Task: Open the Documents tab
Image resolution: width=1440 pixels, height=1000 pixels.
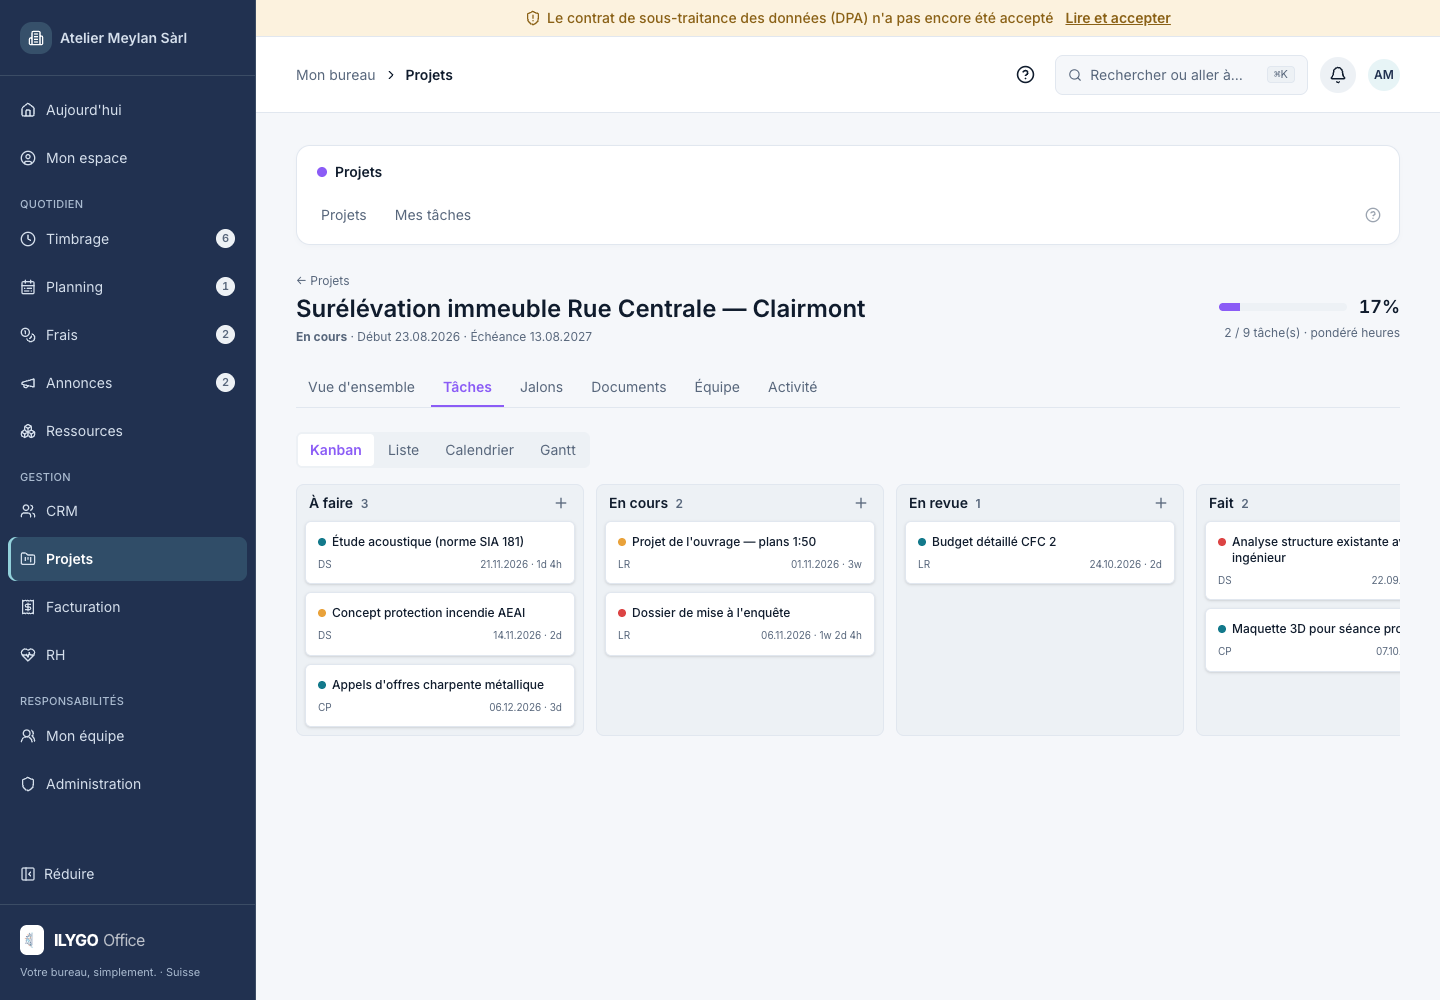Action: (628, 387)
